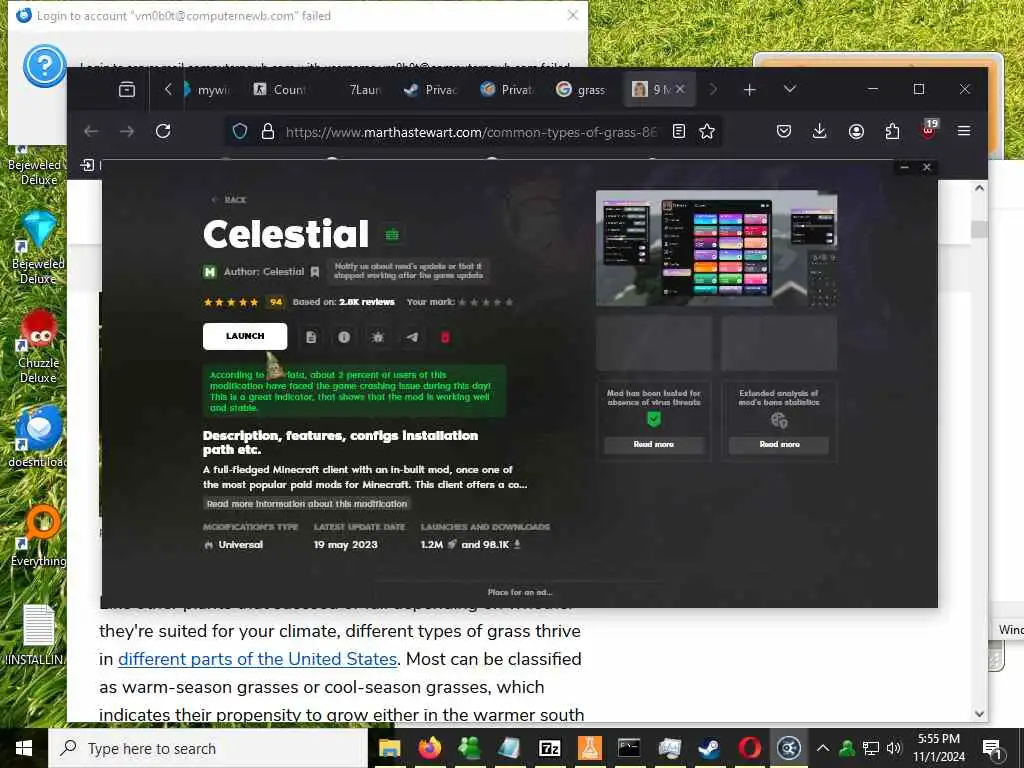This screenshot has width=1024, height=768.
Task: Open the Everything desktop shortcut
Action: tap(38, 536)
